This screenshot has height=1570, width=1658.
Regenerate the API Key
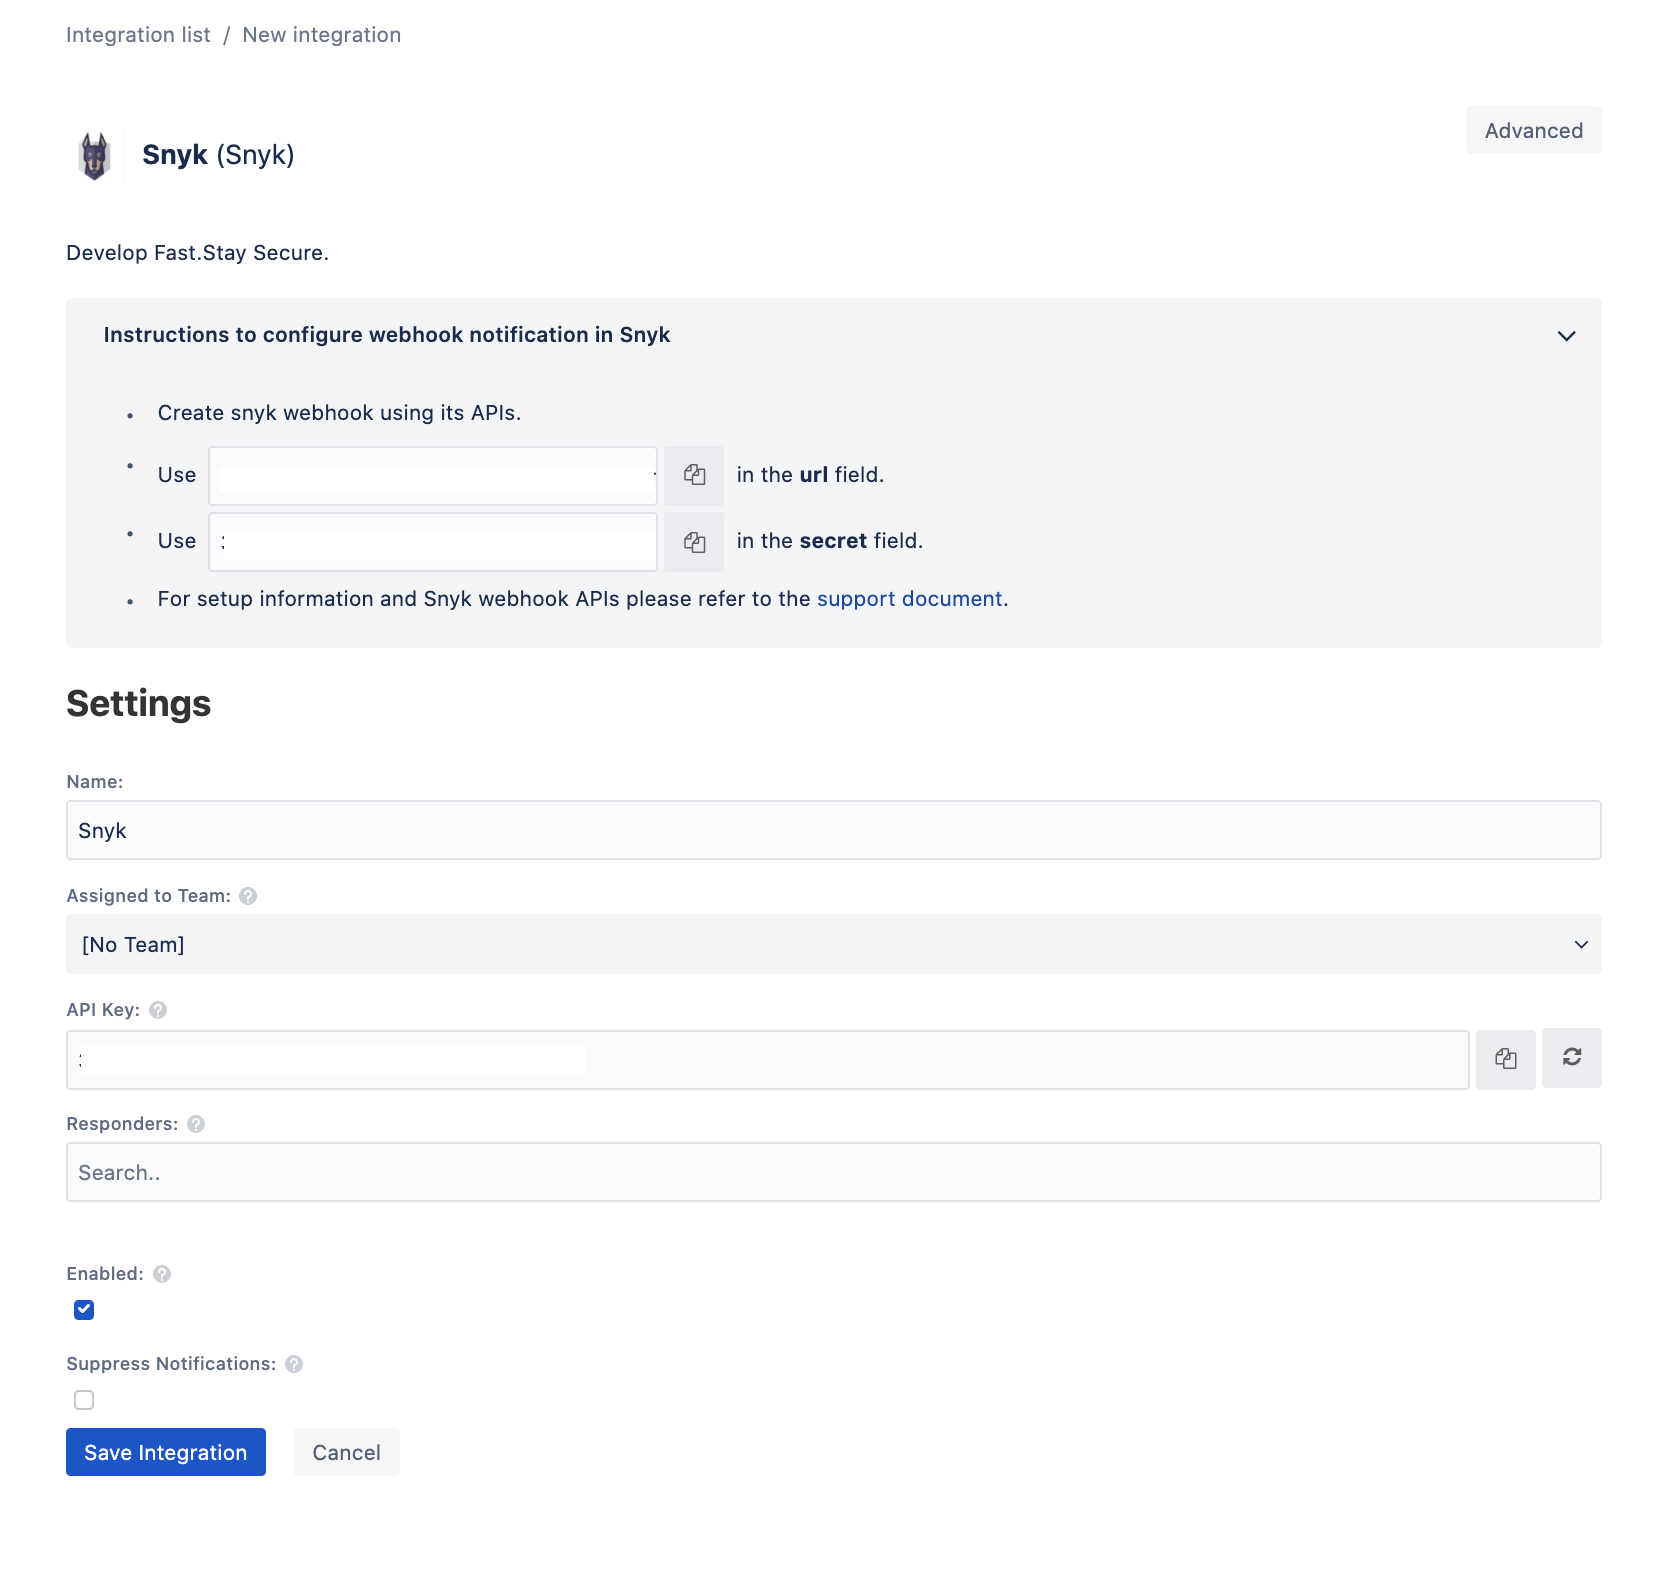coord(1571,1057)
